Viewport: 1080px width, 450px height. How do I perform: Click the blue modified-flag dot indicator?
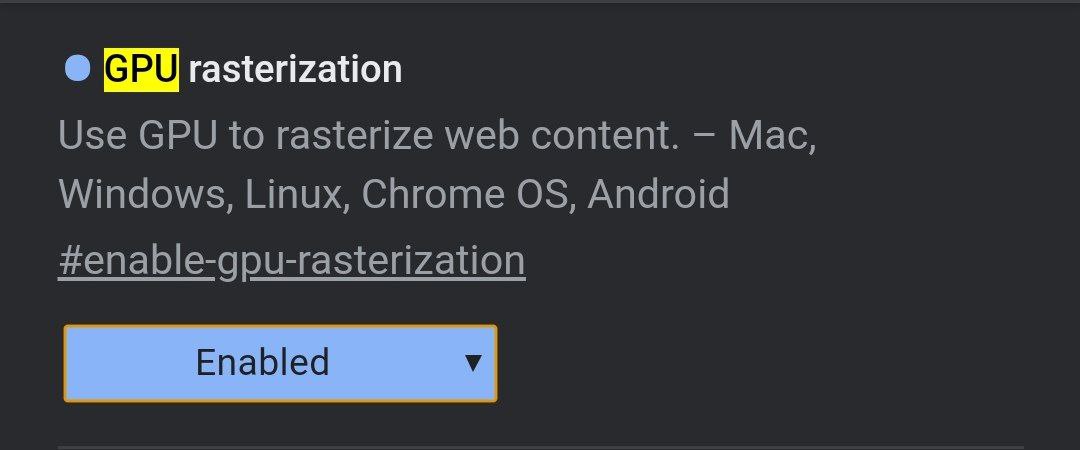77,69
